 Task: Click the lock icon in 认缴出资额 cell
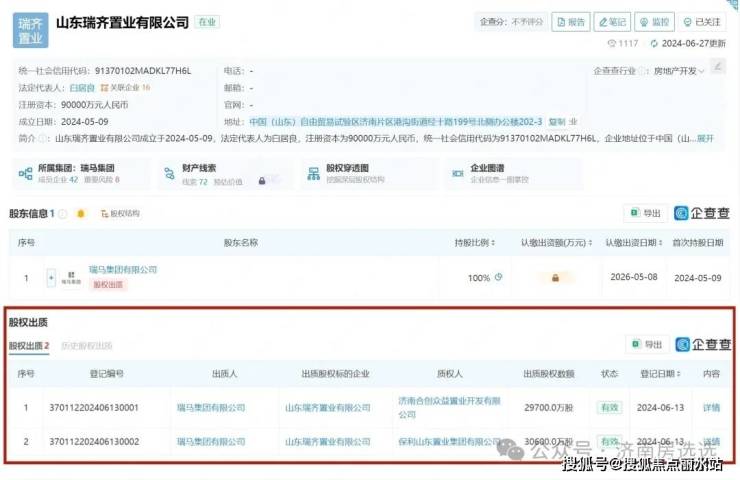555,278
